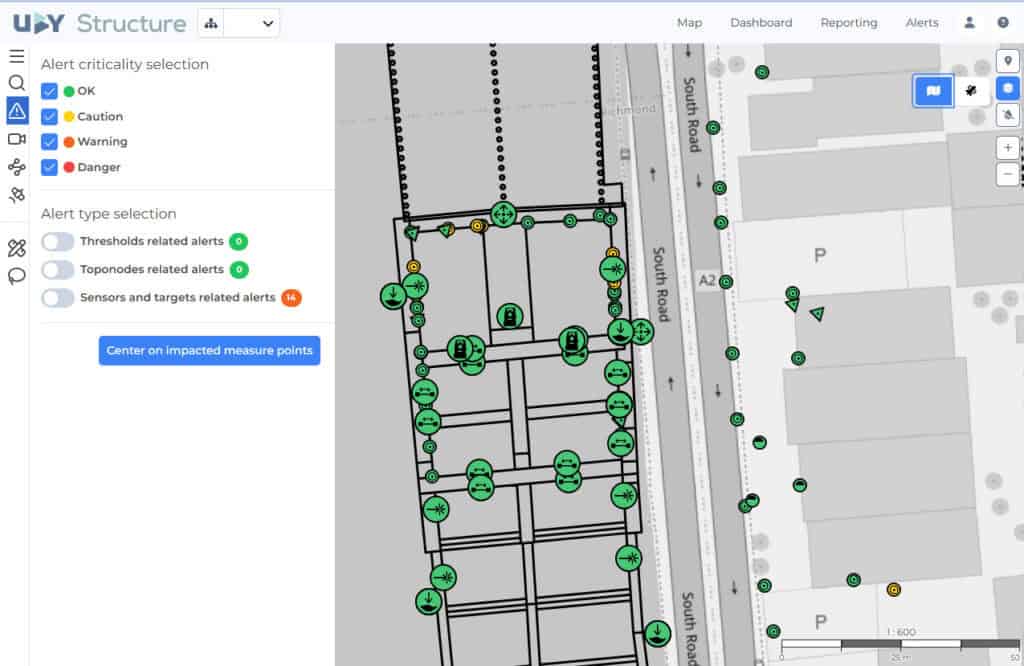Click the user account icon top right
The image size is (1024, 666).
point(968,22)
